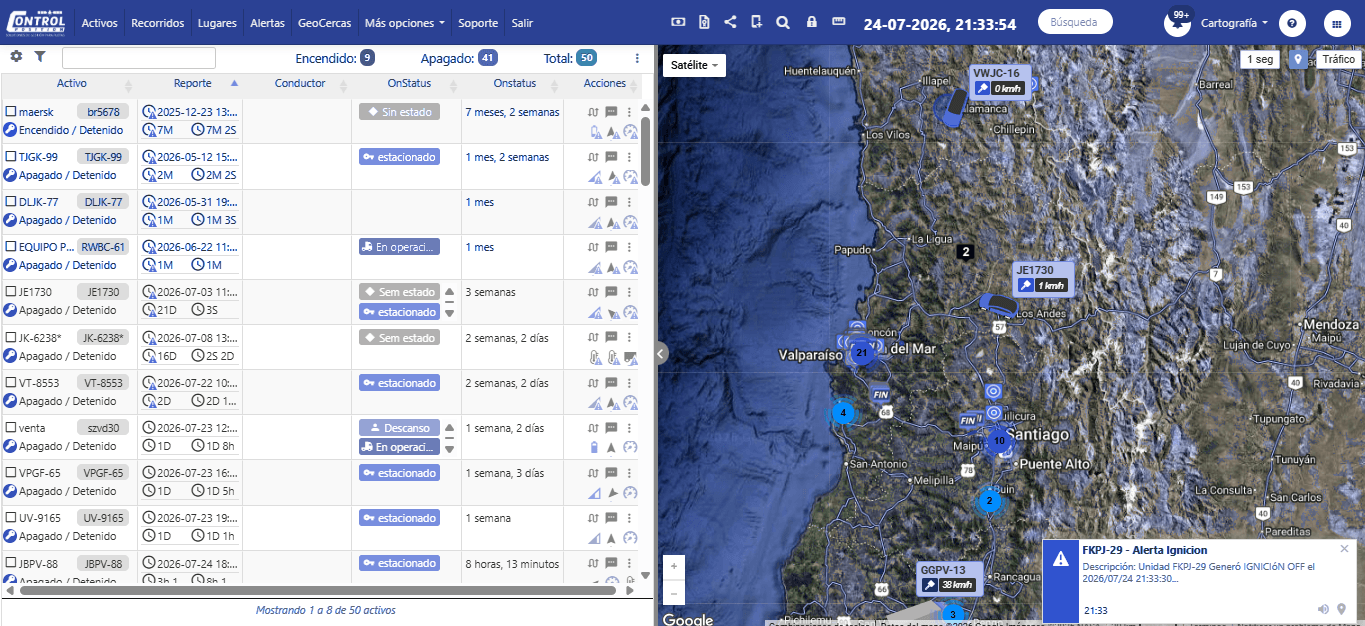Open the Lugares menu

point(217,22)
